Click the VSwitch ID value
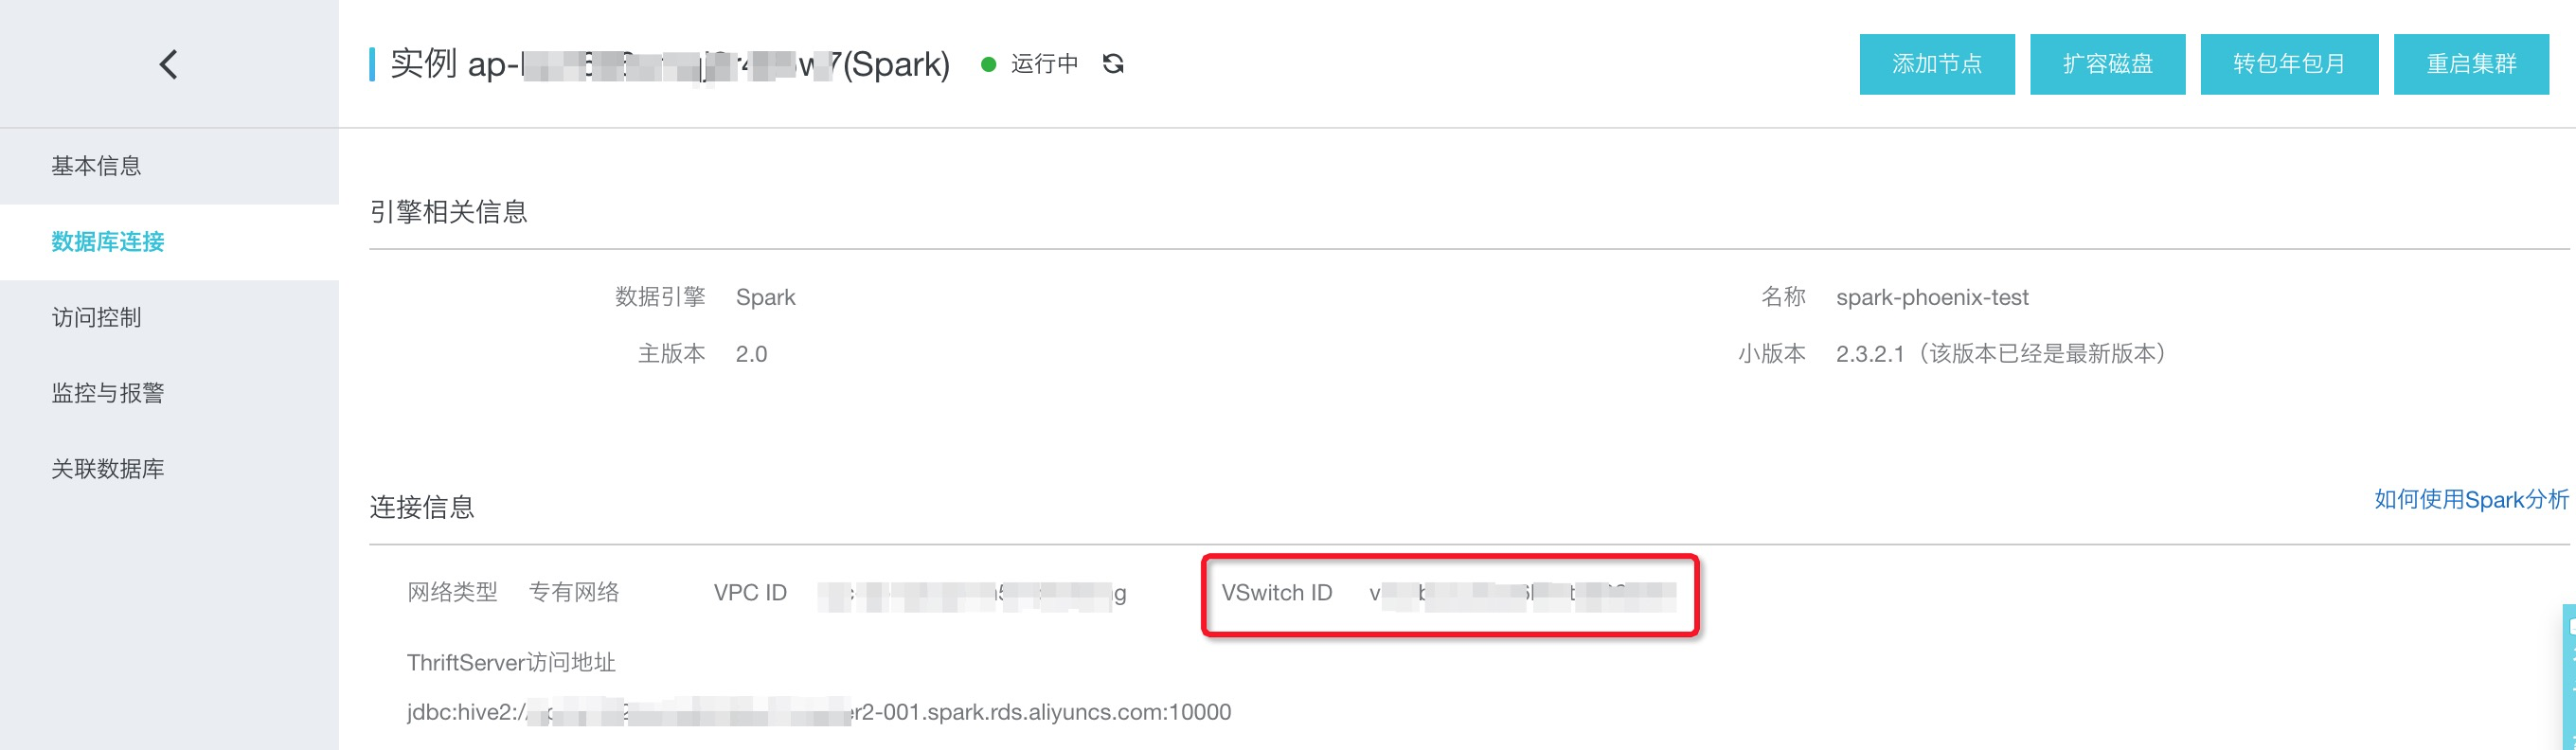The width and height of the screenshot is (2576, 750). tap(1522, 594)
